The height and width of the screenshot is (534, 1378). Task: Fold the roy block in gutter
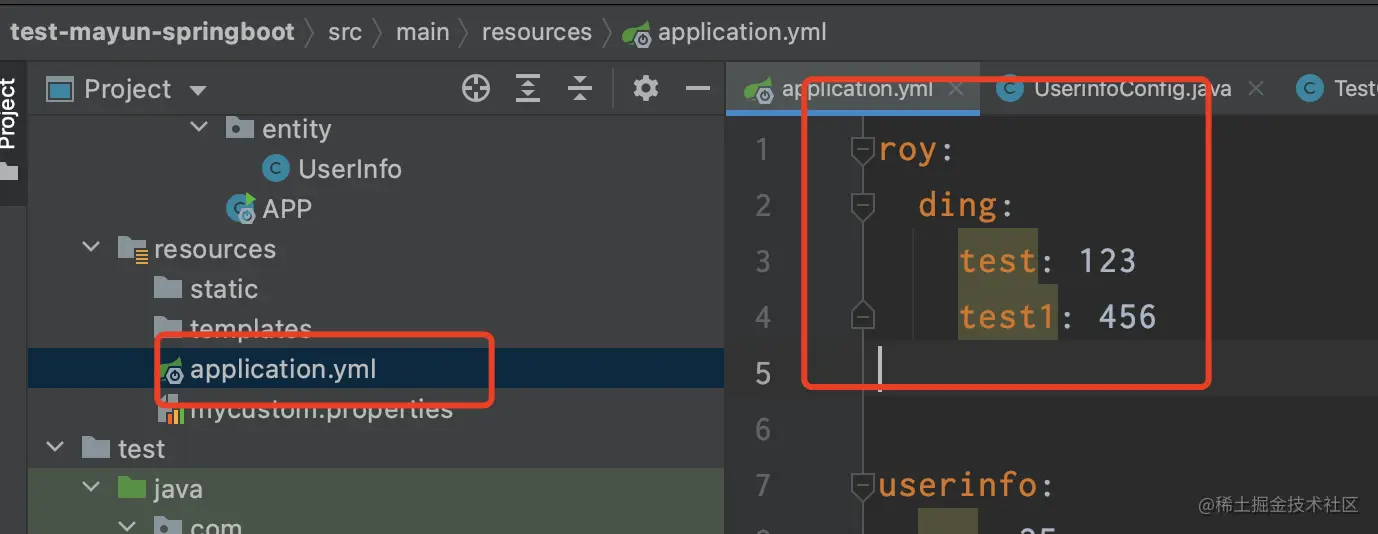click(x=862, y=150)
